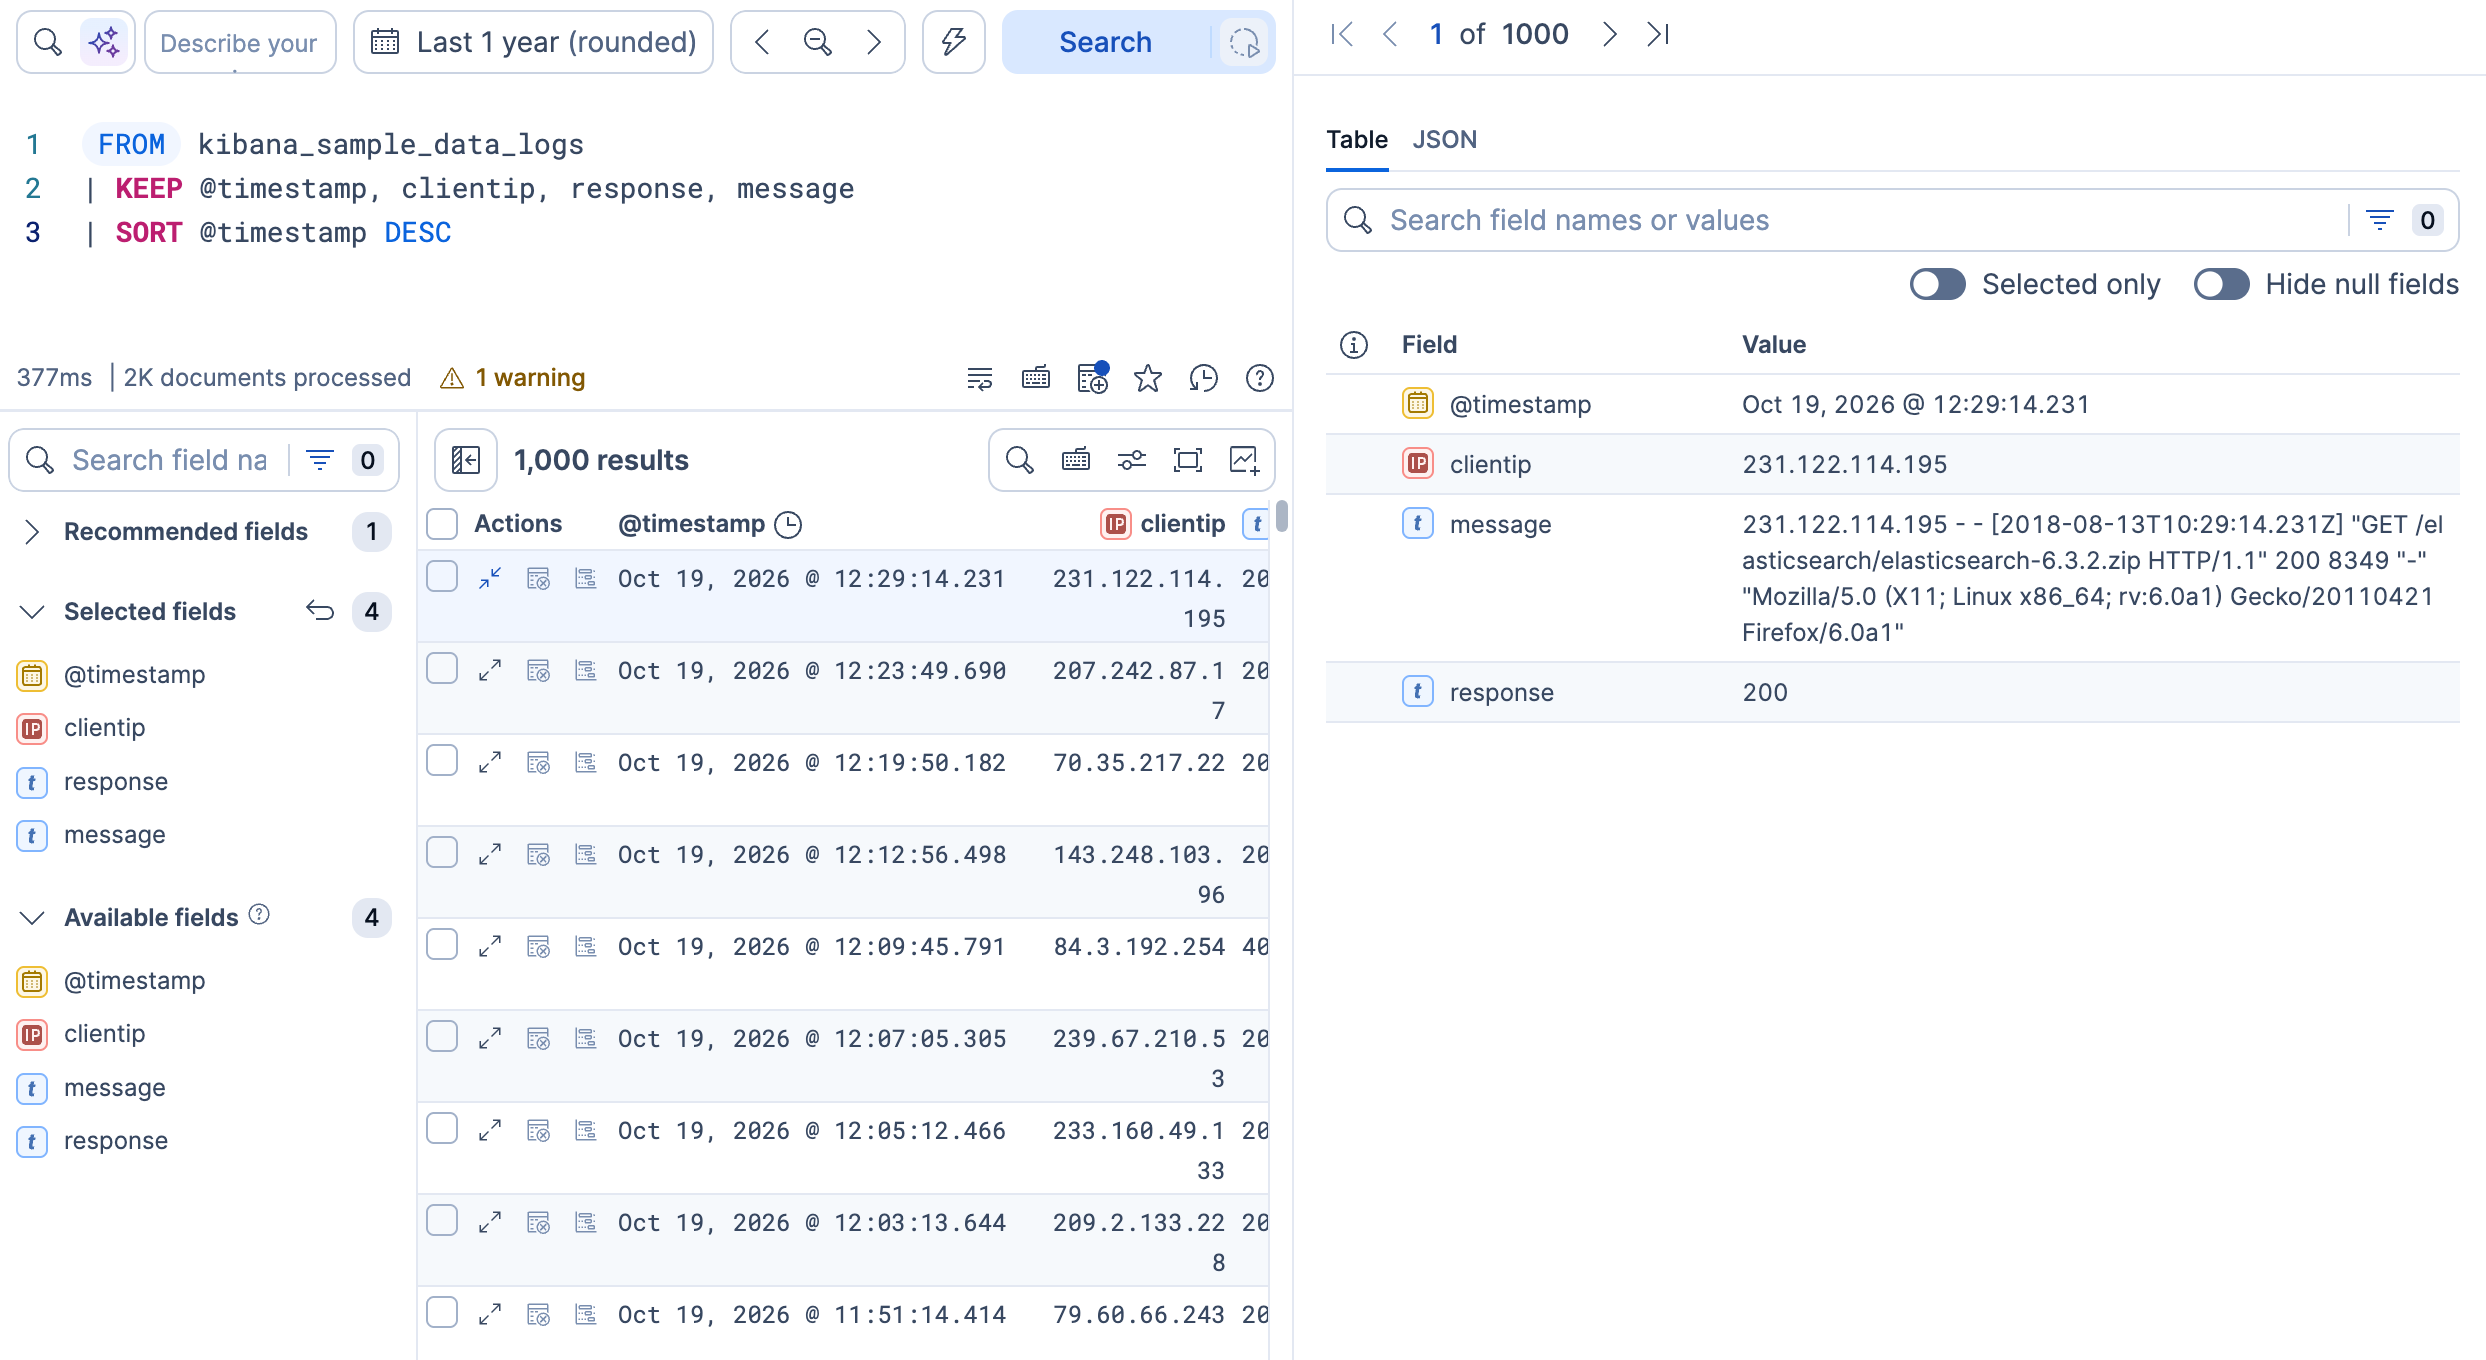2486x1360 pixels.
Task: Expand document row 12:23:49.690
Action: (x=489, y=671)
